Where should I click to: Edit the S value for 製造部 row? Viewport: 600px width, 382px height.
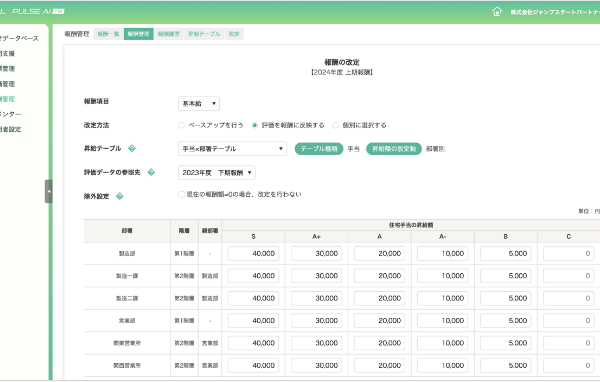tap(253, 253)
